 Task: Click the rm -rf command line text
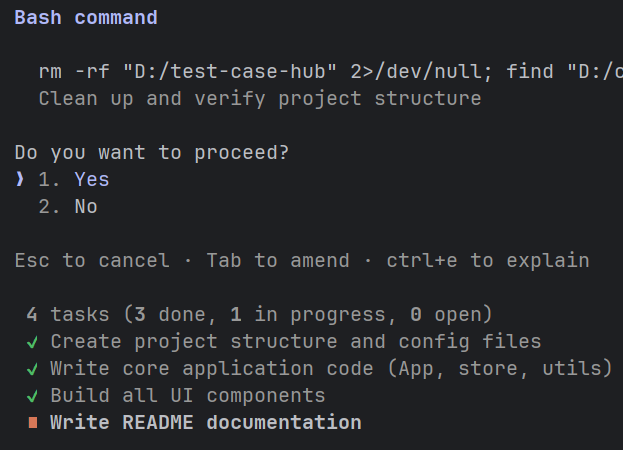coord(331,72)
